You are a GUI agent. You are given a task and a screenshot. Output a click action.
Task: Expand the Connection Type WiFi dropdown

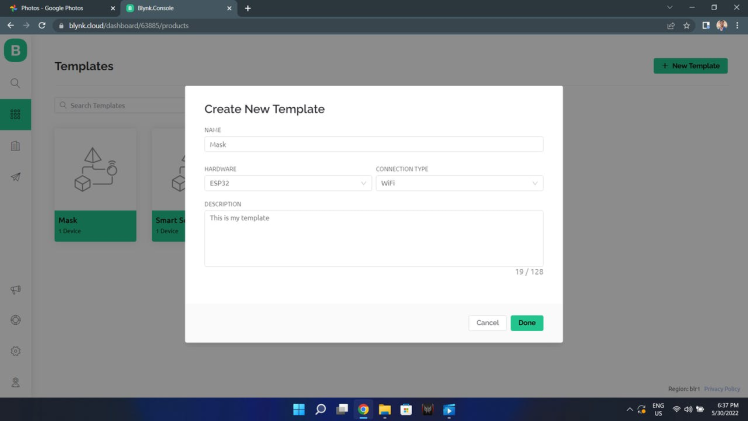(x=459, y=183)
